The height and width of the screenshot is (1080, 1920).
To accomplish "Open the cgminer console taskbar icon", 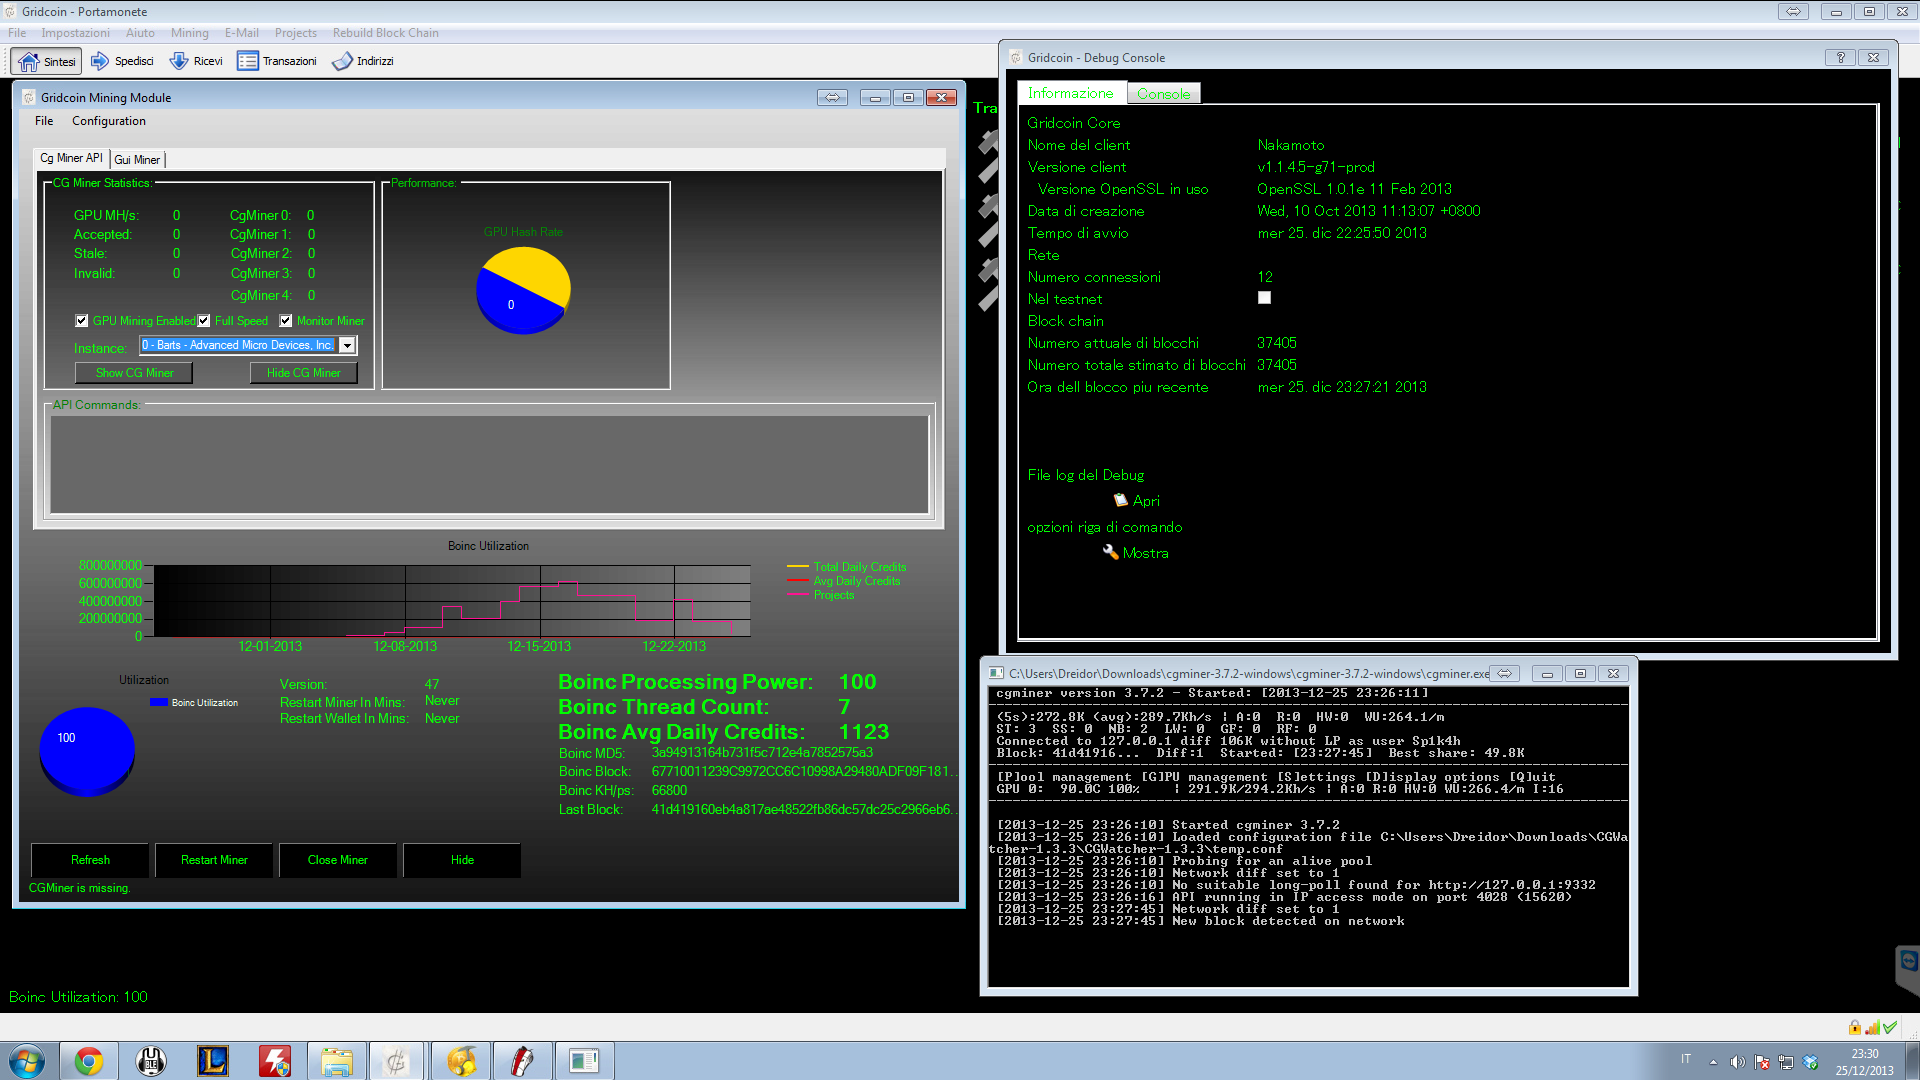I will [583, 1060].
